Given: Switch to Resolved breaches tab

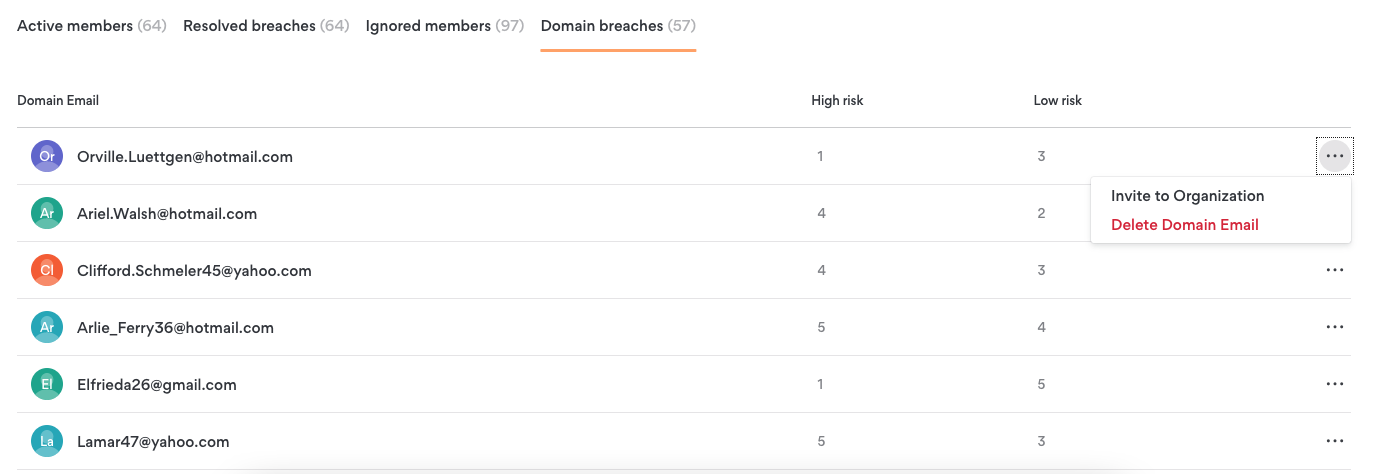Looking at the screenshot, I should click(266, 26).
